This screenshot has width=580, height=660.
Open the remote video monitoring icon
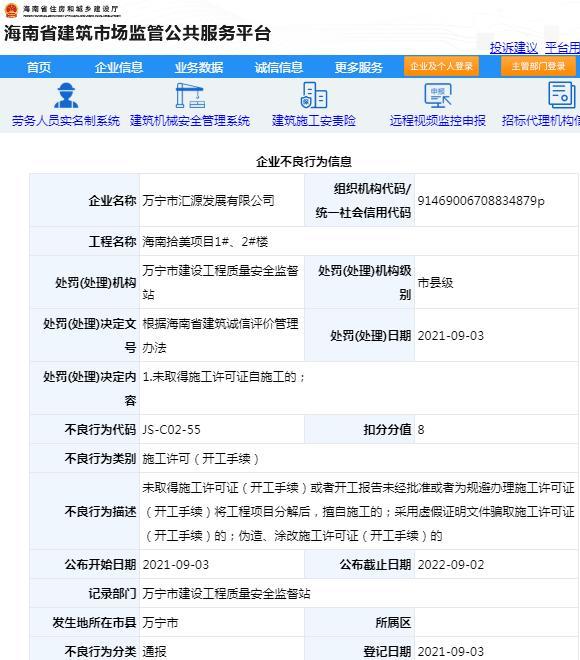pos(437,96)
